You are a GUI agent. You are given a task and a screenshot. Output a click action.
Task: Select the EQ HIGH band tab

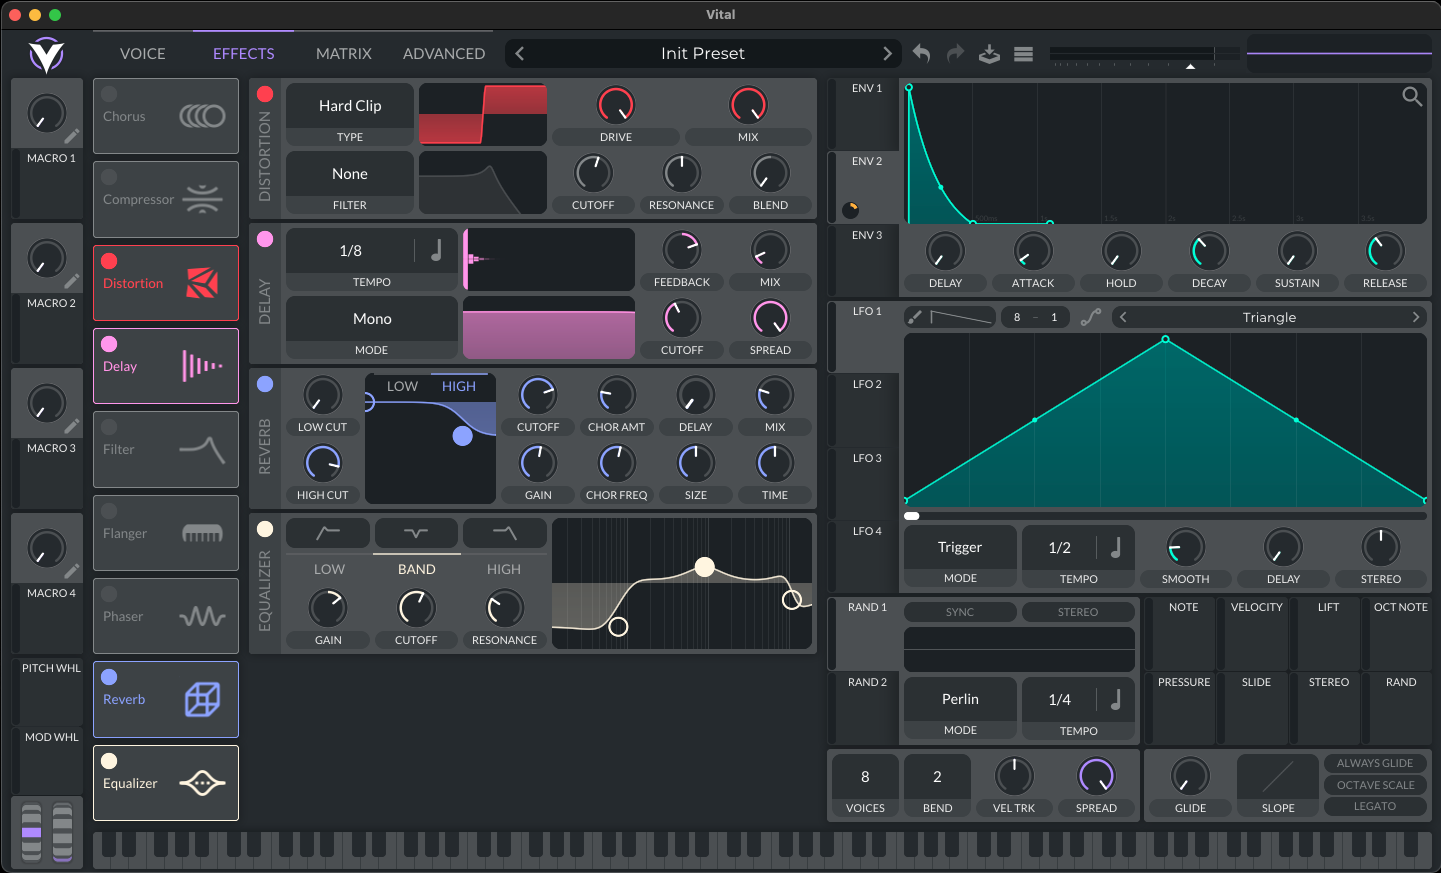point(504,569)
